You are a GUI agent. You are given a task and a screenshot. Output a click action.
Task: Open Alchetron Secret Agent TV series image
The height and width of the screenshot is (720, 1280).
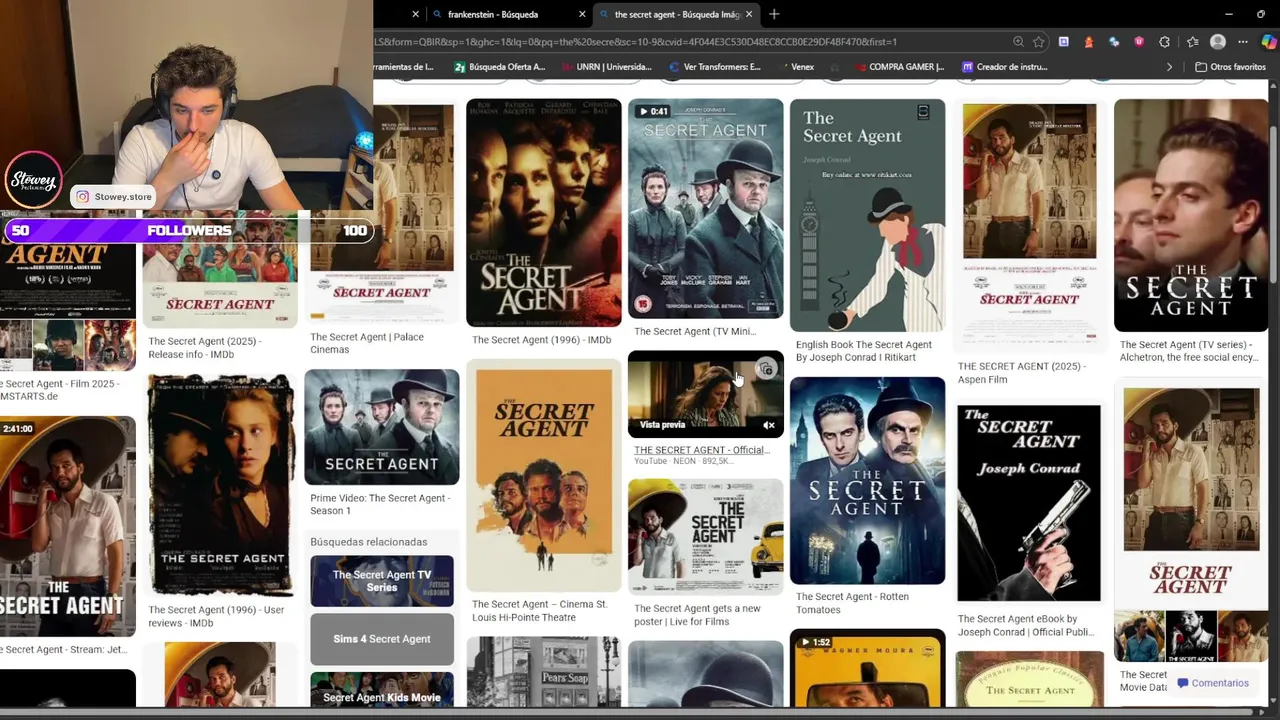click(x=1191, y=215)
